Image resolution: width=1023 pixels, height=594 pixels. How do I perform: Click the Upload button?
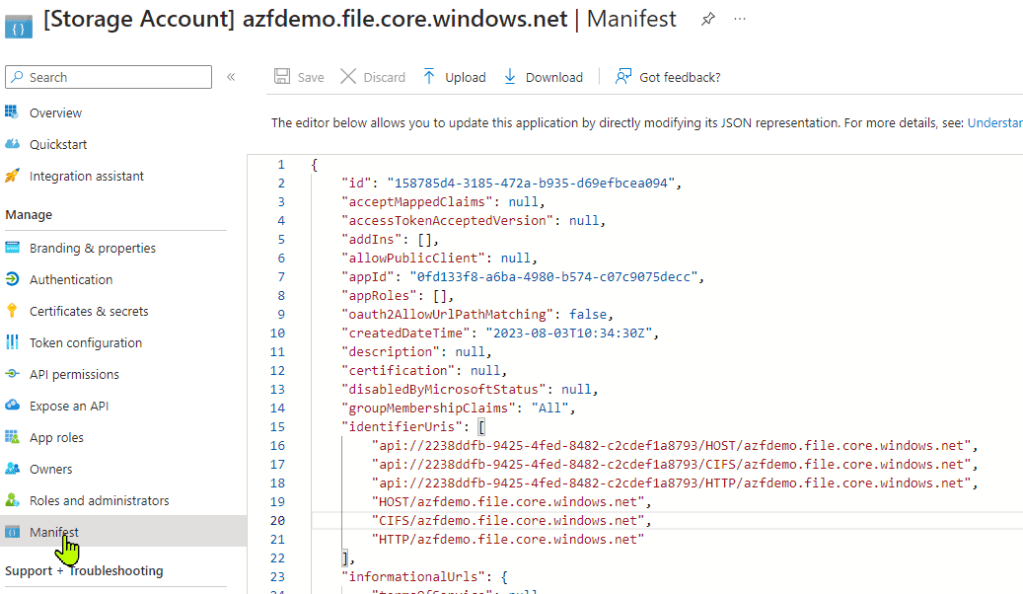coord(454,77)
